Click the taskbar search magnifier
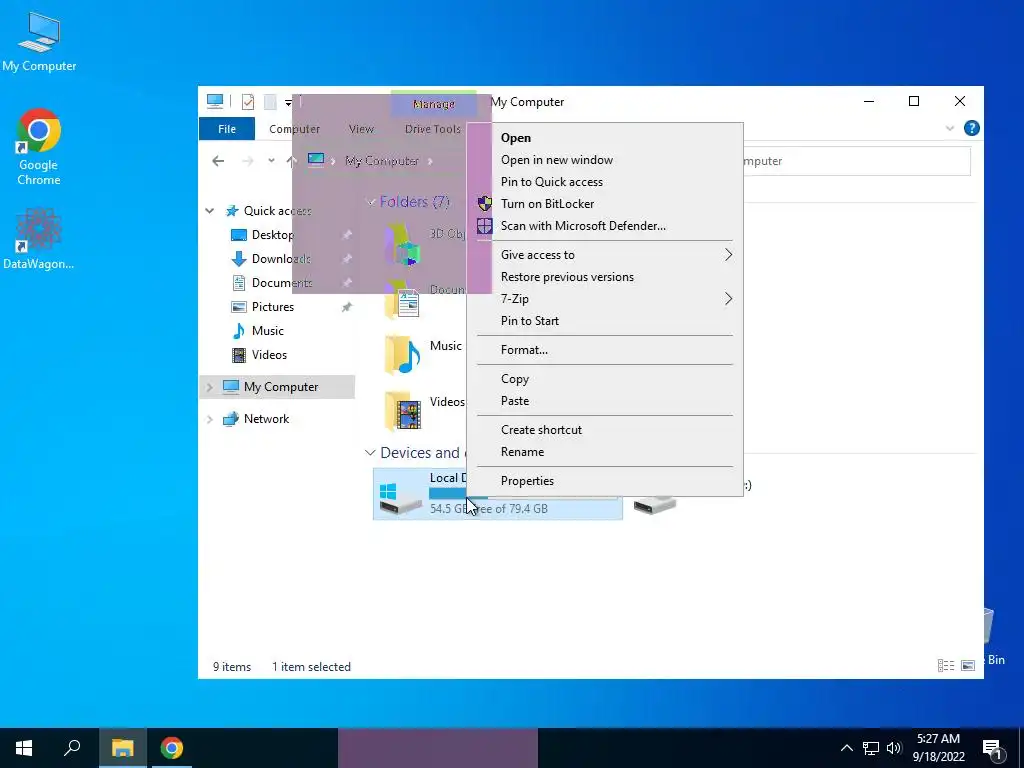 tap(72, 748)
